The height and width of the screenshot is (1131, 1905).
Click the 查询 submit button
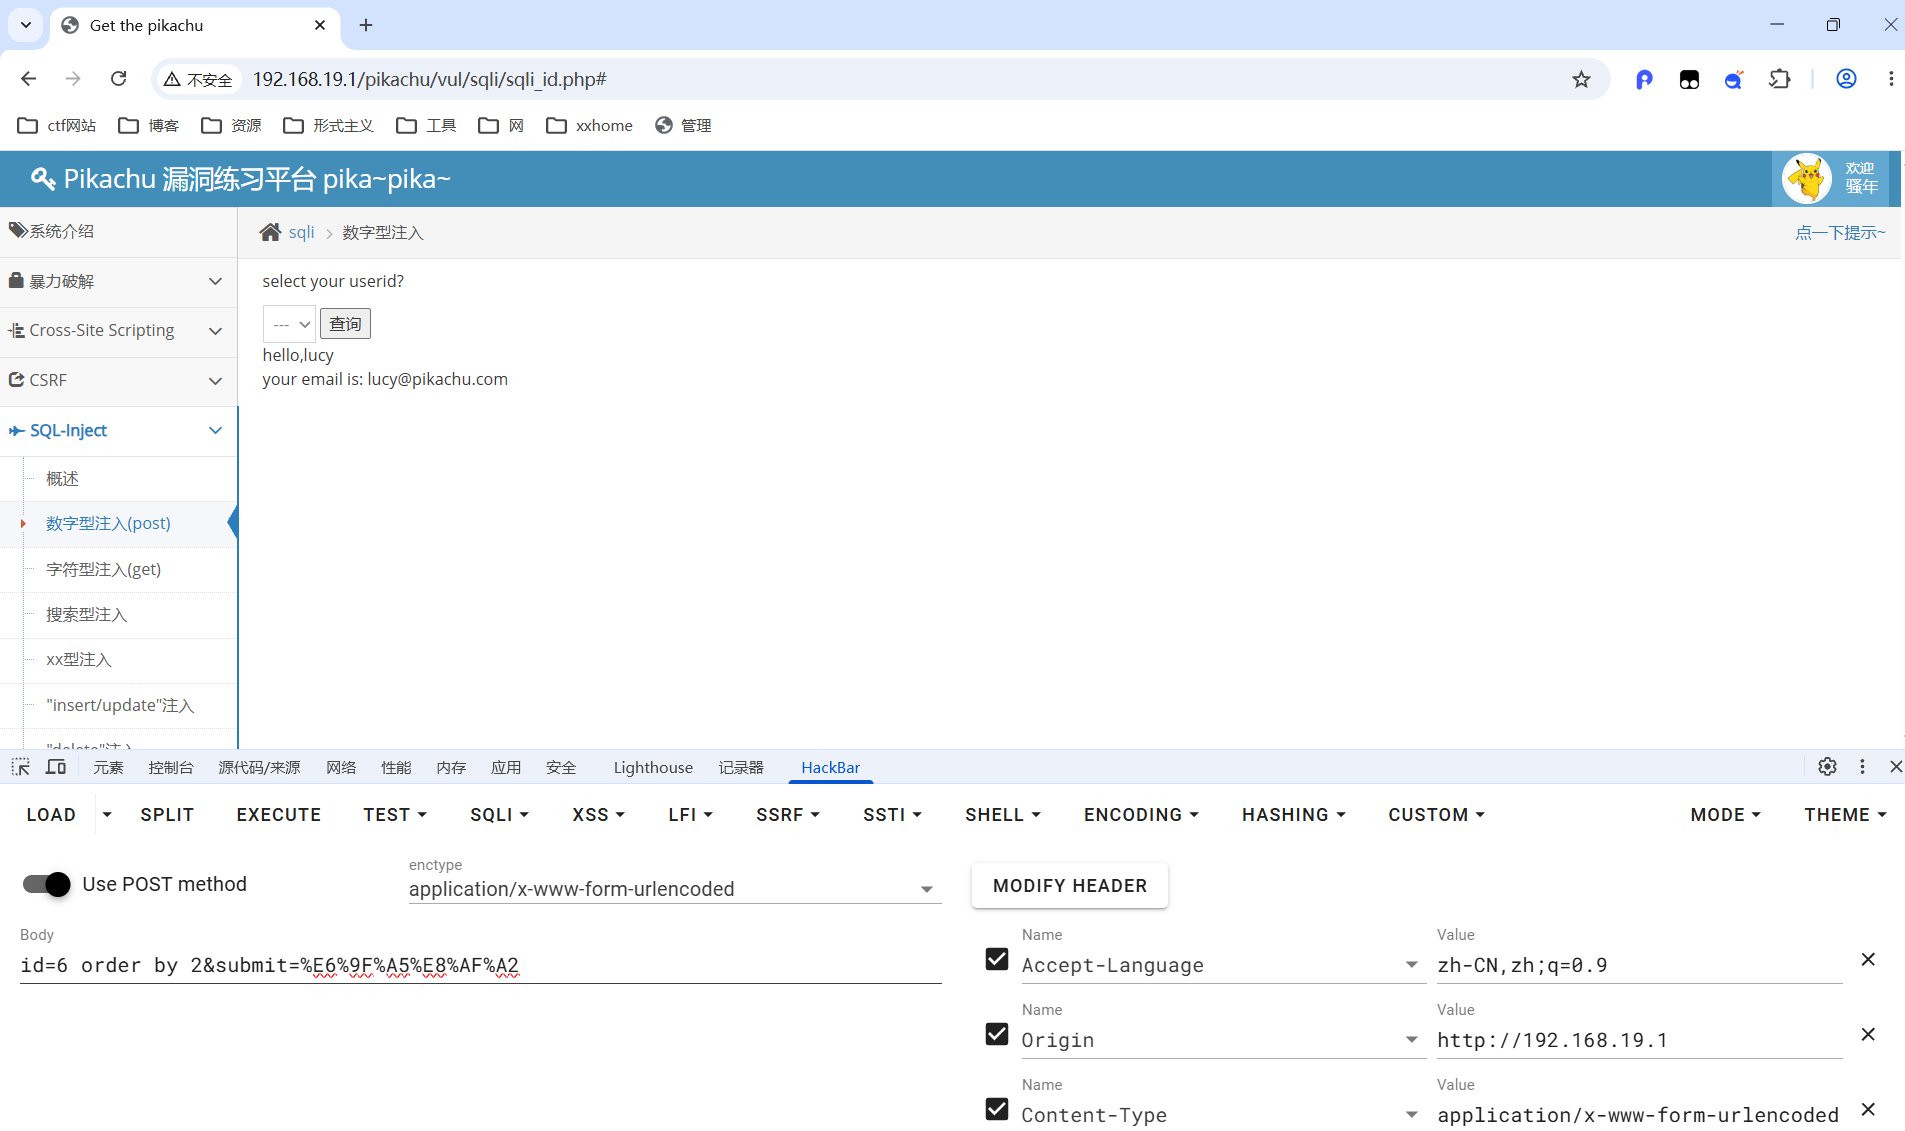click(x=345, y=324)
